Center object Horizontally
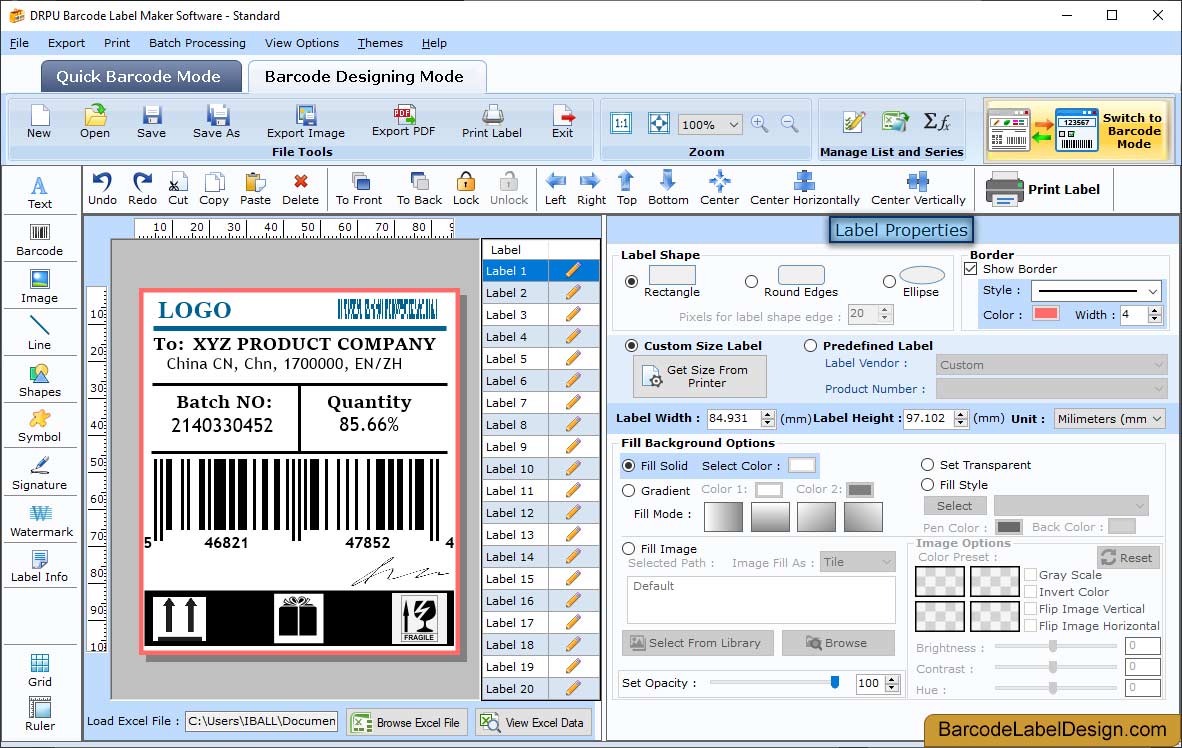Viewport: 1182px width, 748px height. tap(804, 189)
